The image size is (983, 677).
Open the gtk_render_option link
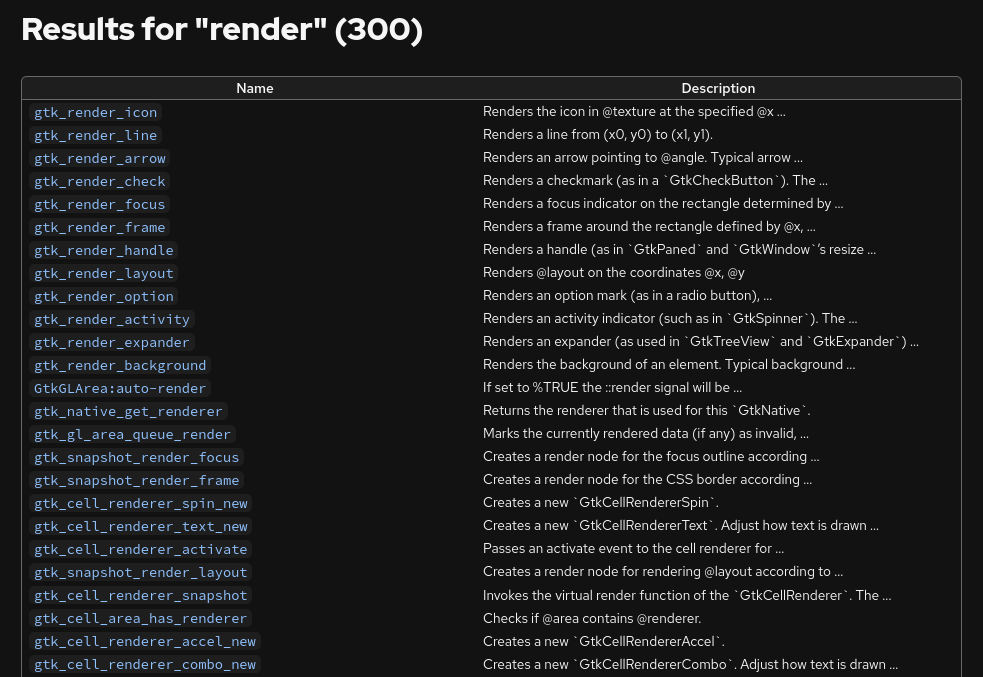pos(104,296)
